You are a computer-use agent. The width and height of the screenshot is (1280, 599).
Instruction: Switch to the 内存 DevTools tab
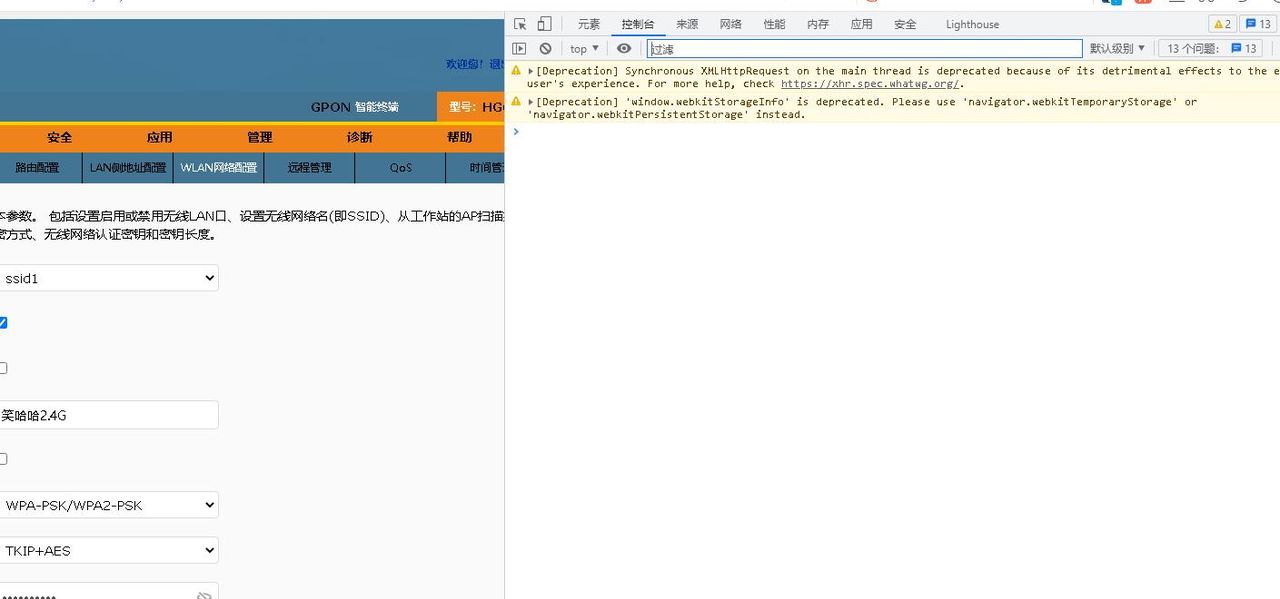click(x=818, y=24)
